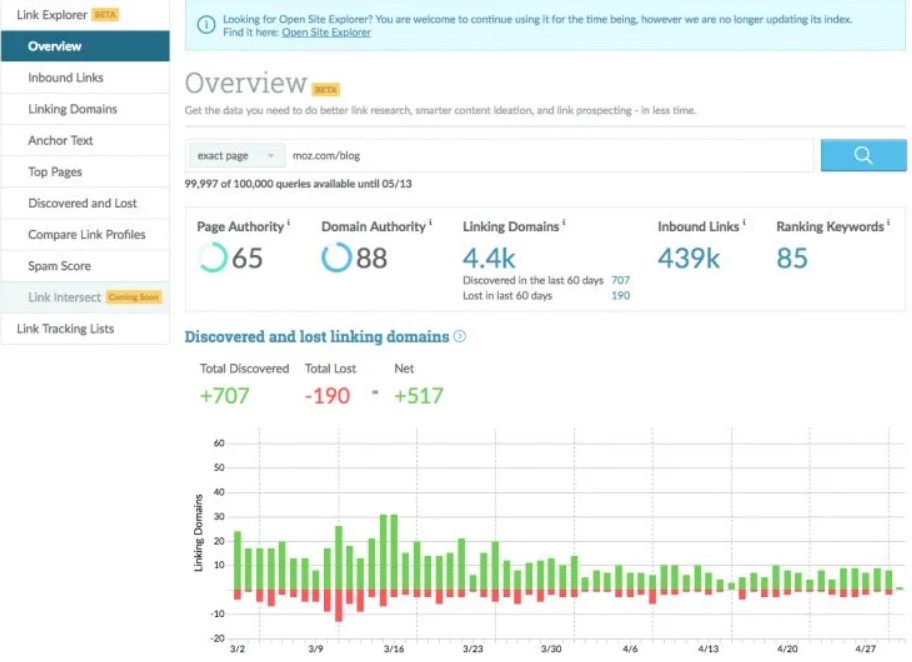Click the Page Authority 65 score

(247, 258)
